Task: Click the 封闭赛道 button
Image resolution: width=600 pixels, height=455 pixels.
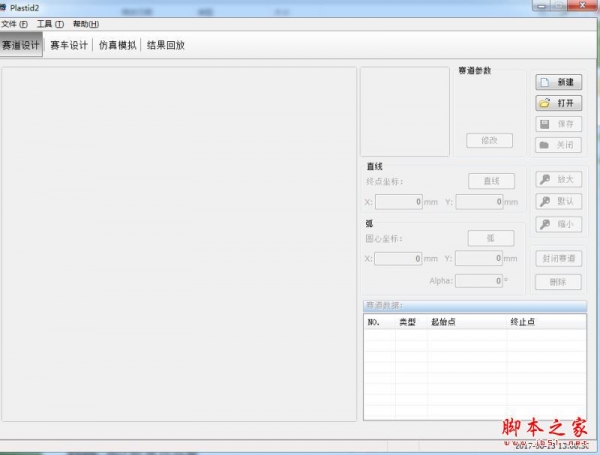Action: pyautogui.click(x=558, y=259)
